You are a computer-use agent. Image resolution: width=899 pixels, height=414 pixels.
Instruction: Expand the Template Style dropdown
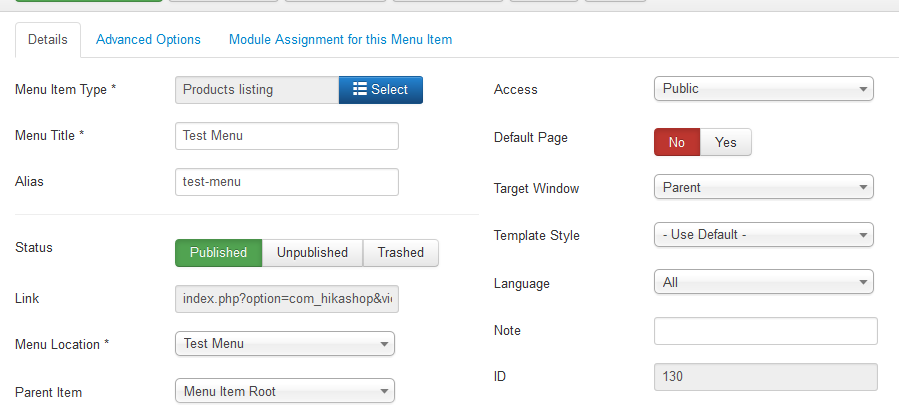pos(764,235)
